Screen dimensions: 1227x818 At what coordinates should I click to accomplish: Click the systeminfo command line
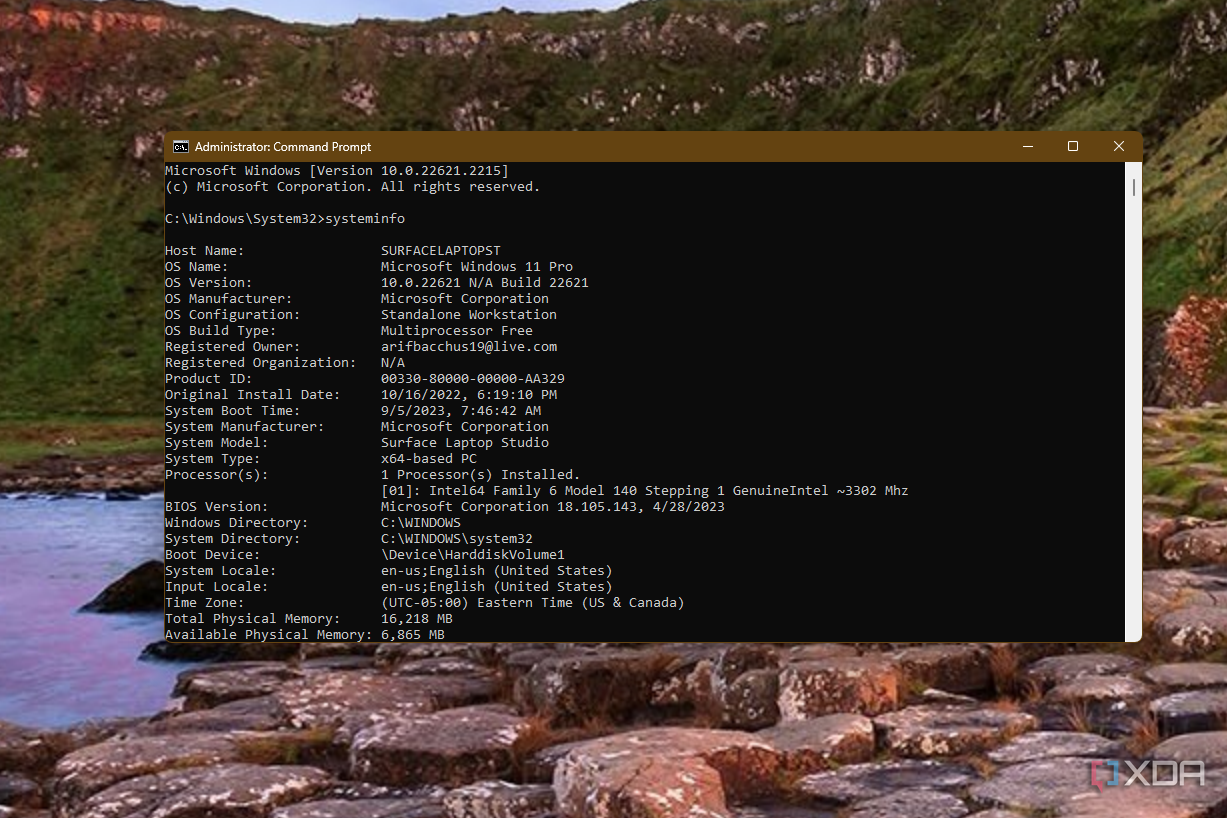[x=285, y=218]
